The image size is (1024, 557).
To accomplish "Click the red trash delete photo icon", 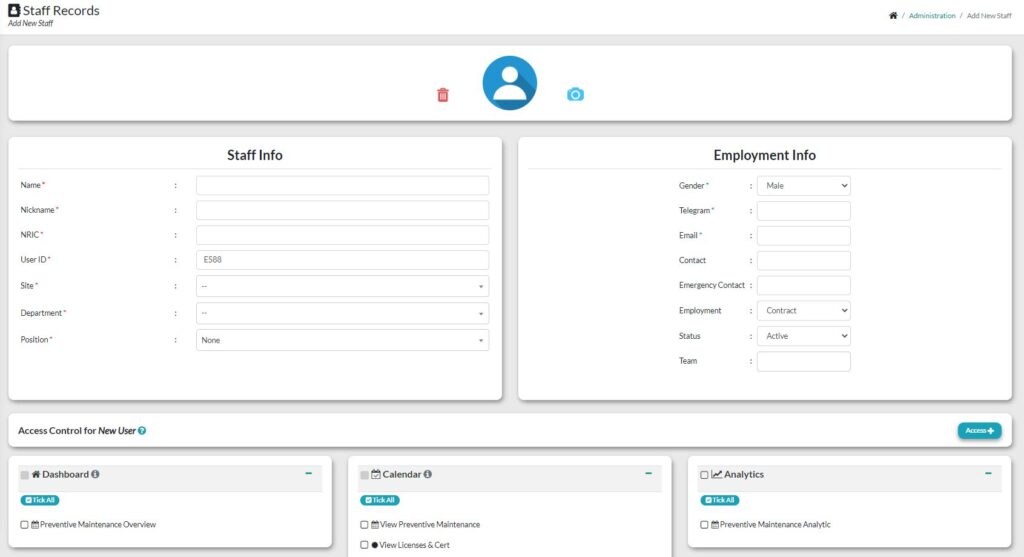I will click(443, 95).
